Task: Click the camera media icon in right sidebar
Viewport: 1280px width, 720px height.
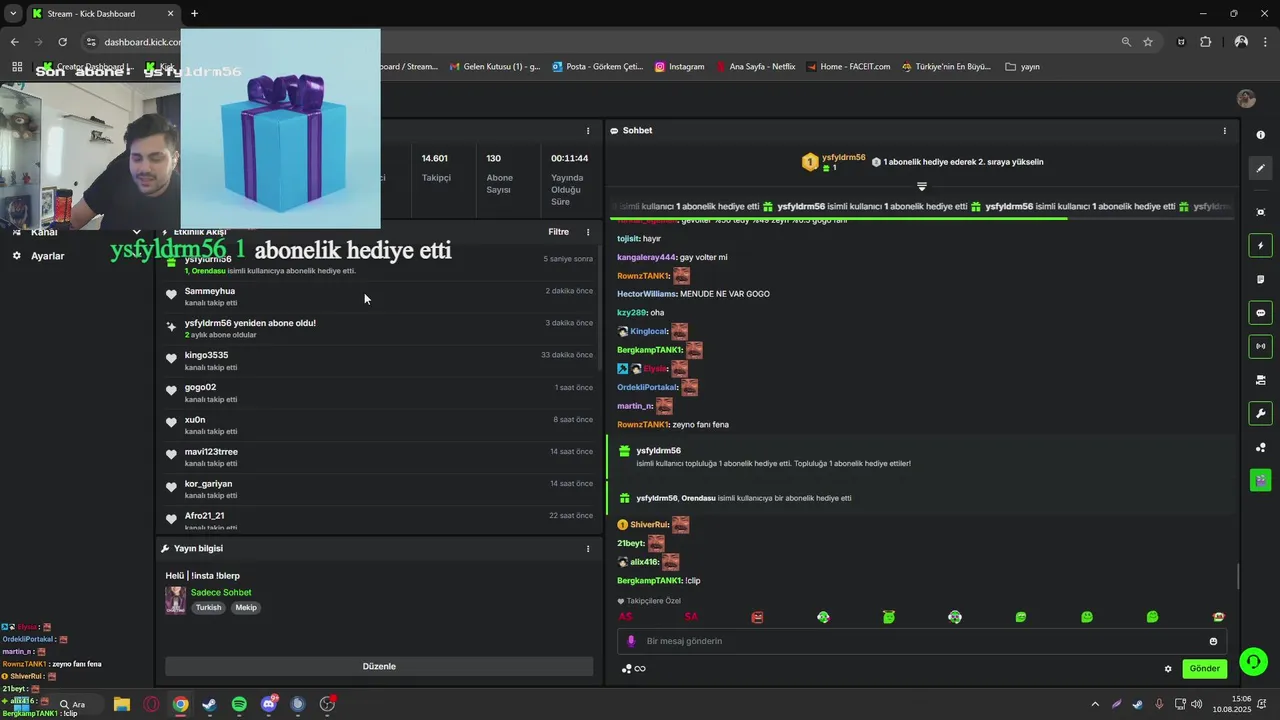Action: 1260,380
